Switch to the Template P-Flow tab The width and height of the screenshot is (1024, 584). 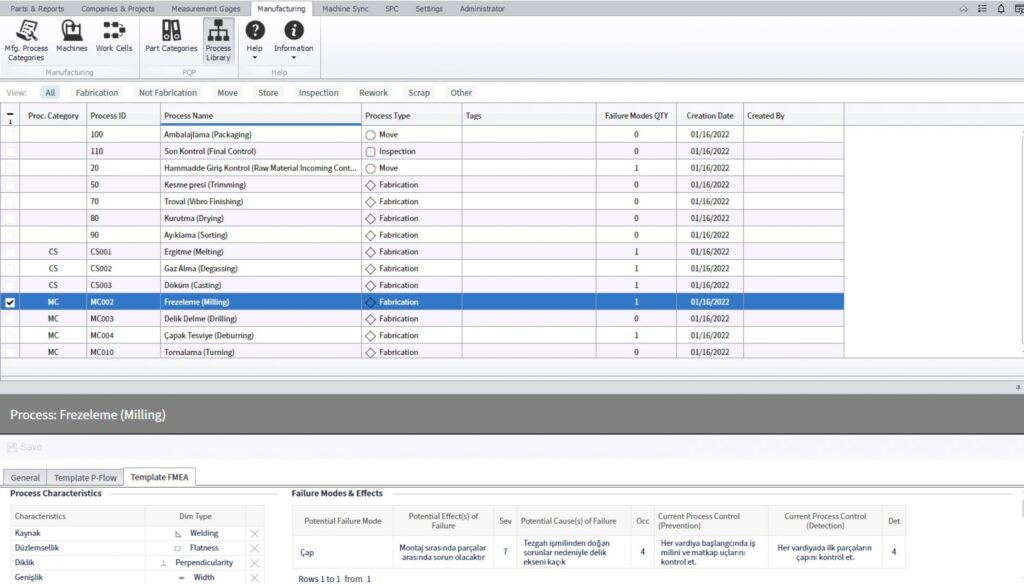tap(85, 478)
